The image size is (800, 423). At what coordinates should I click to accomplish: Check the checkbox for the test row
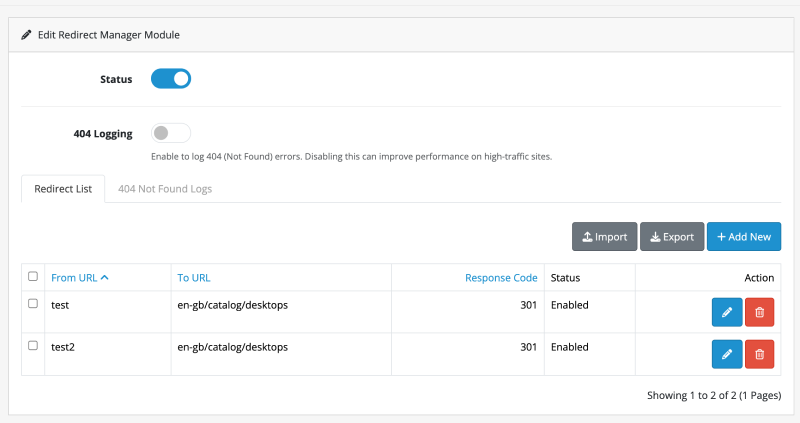pos(33,304)
